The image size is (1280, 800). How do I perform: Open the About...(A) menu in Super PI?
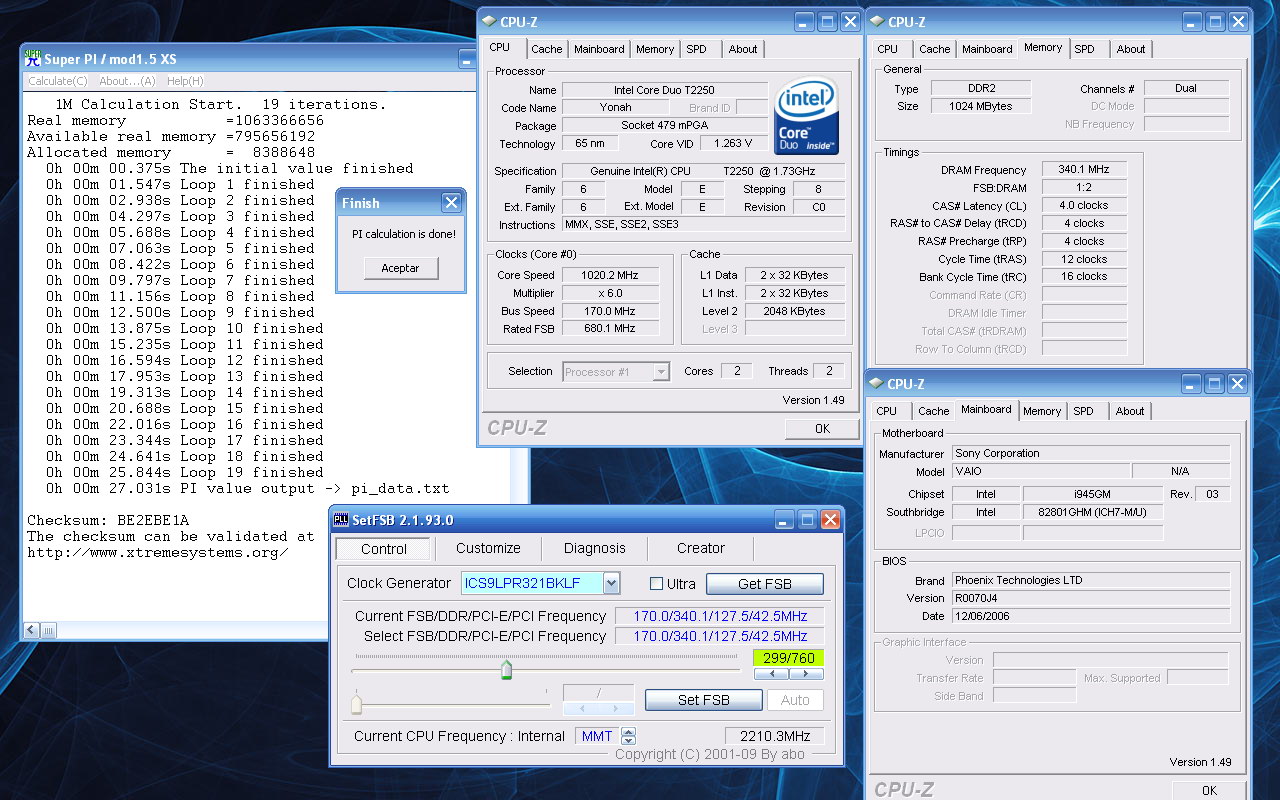[x=127, y=81]
